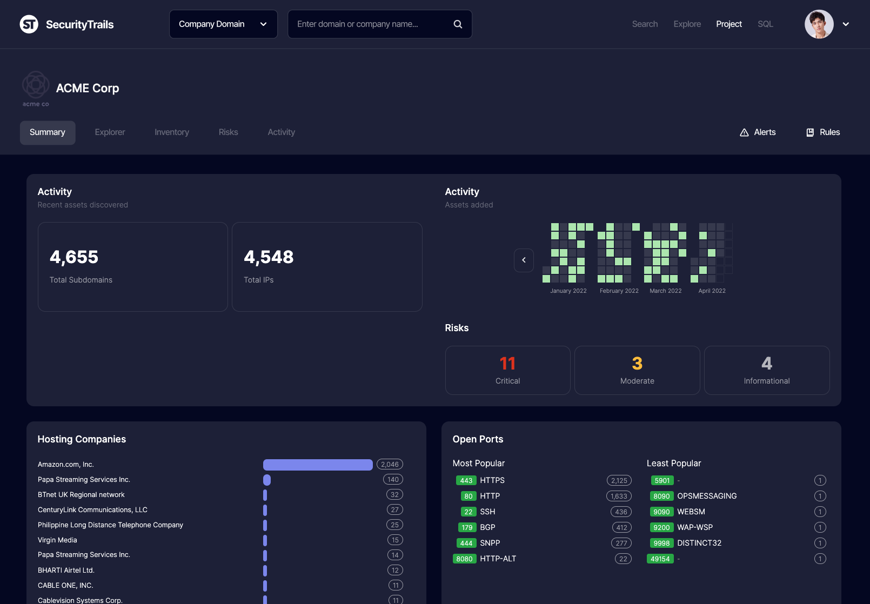This screenshot has width=870, height=604.
Task: Switch to the Inventory tab
Action: click(171, 132)
